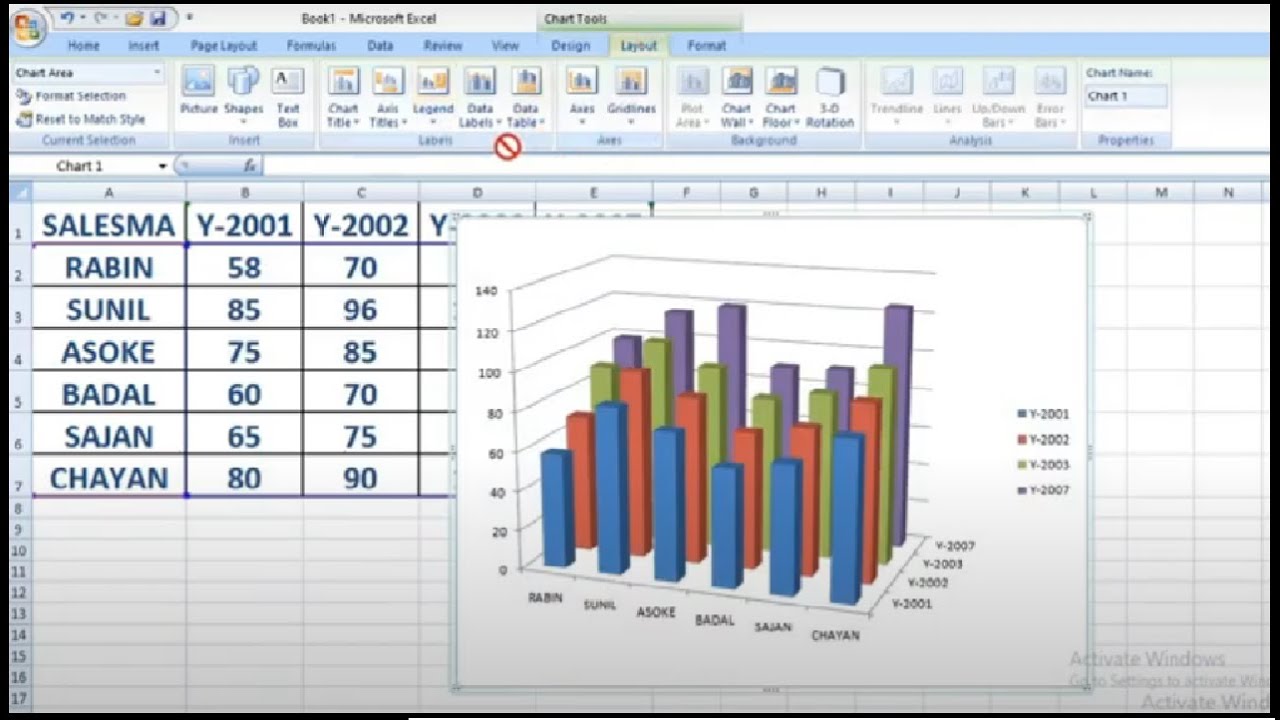The image size is (1280, 720).
Task: Click the Y-2002 header cell
Action: [x=361, y=226]
